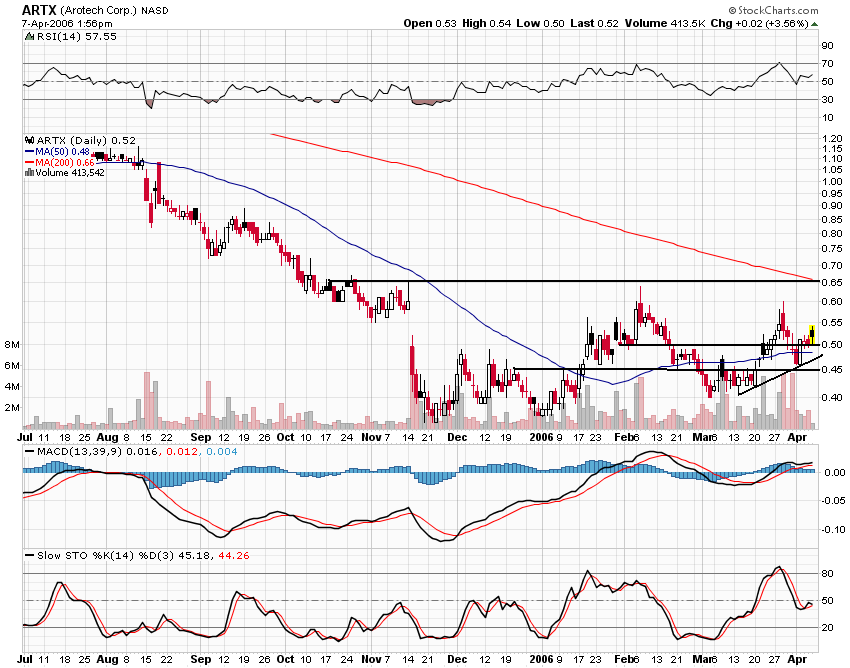Click the -0.10 MACD axis label

click(832, 530)
